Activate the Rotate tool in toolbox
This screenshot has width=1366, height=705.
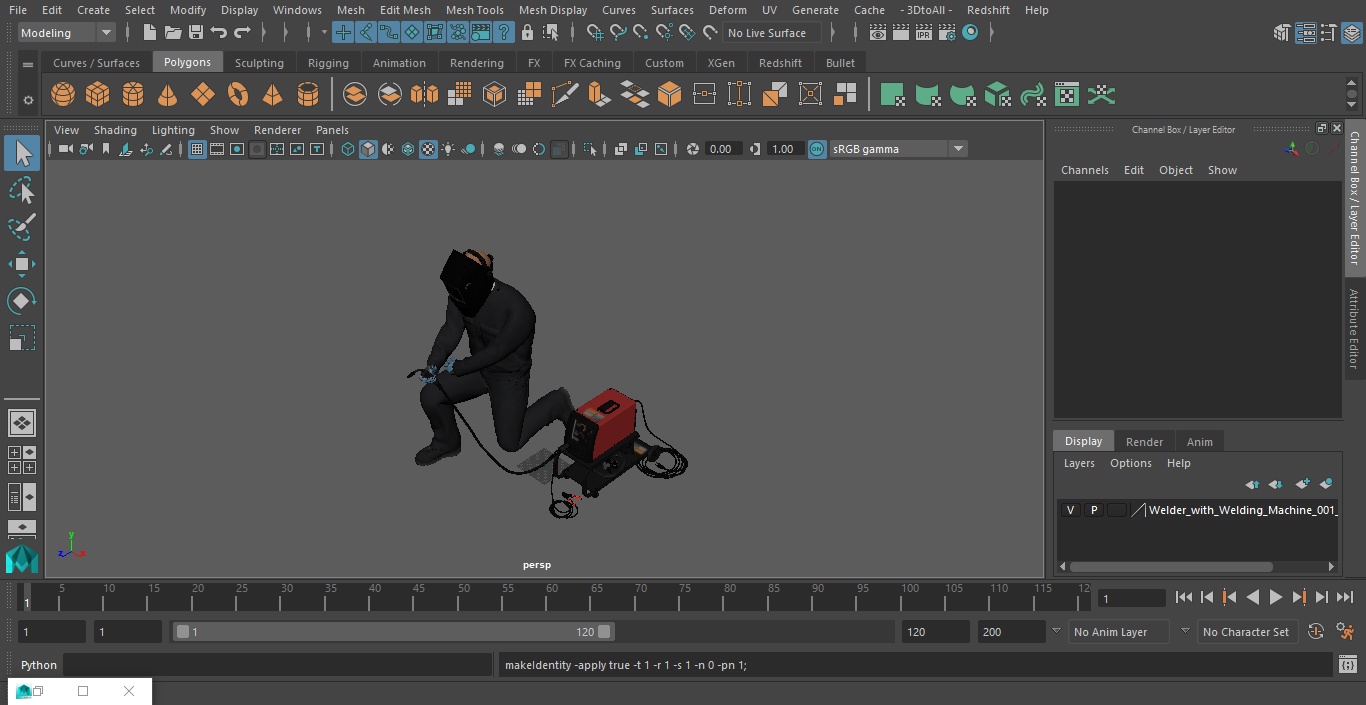click(x=22, y=301)
